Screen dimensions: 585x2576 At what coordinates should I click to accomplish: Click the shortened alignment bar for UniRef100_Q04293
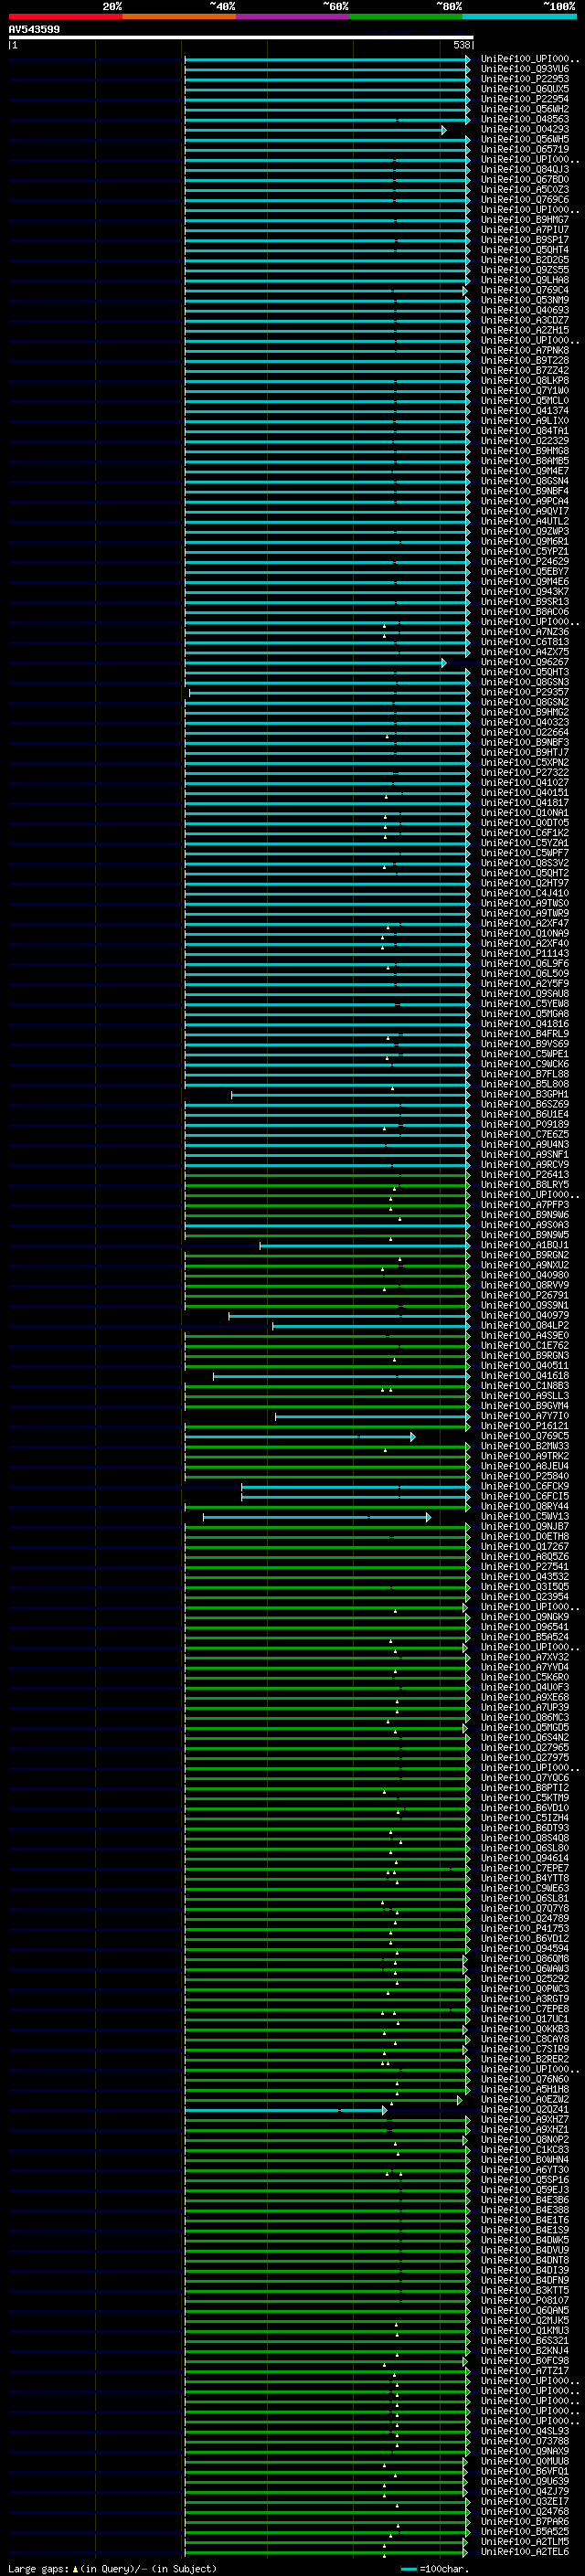point(315,130)
